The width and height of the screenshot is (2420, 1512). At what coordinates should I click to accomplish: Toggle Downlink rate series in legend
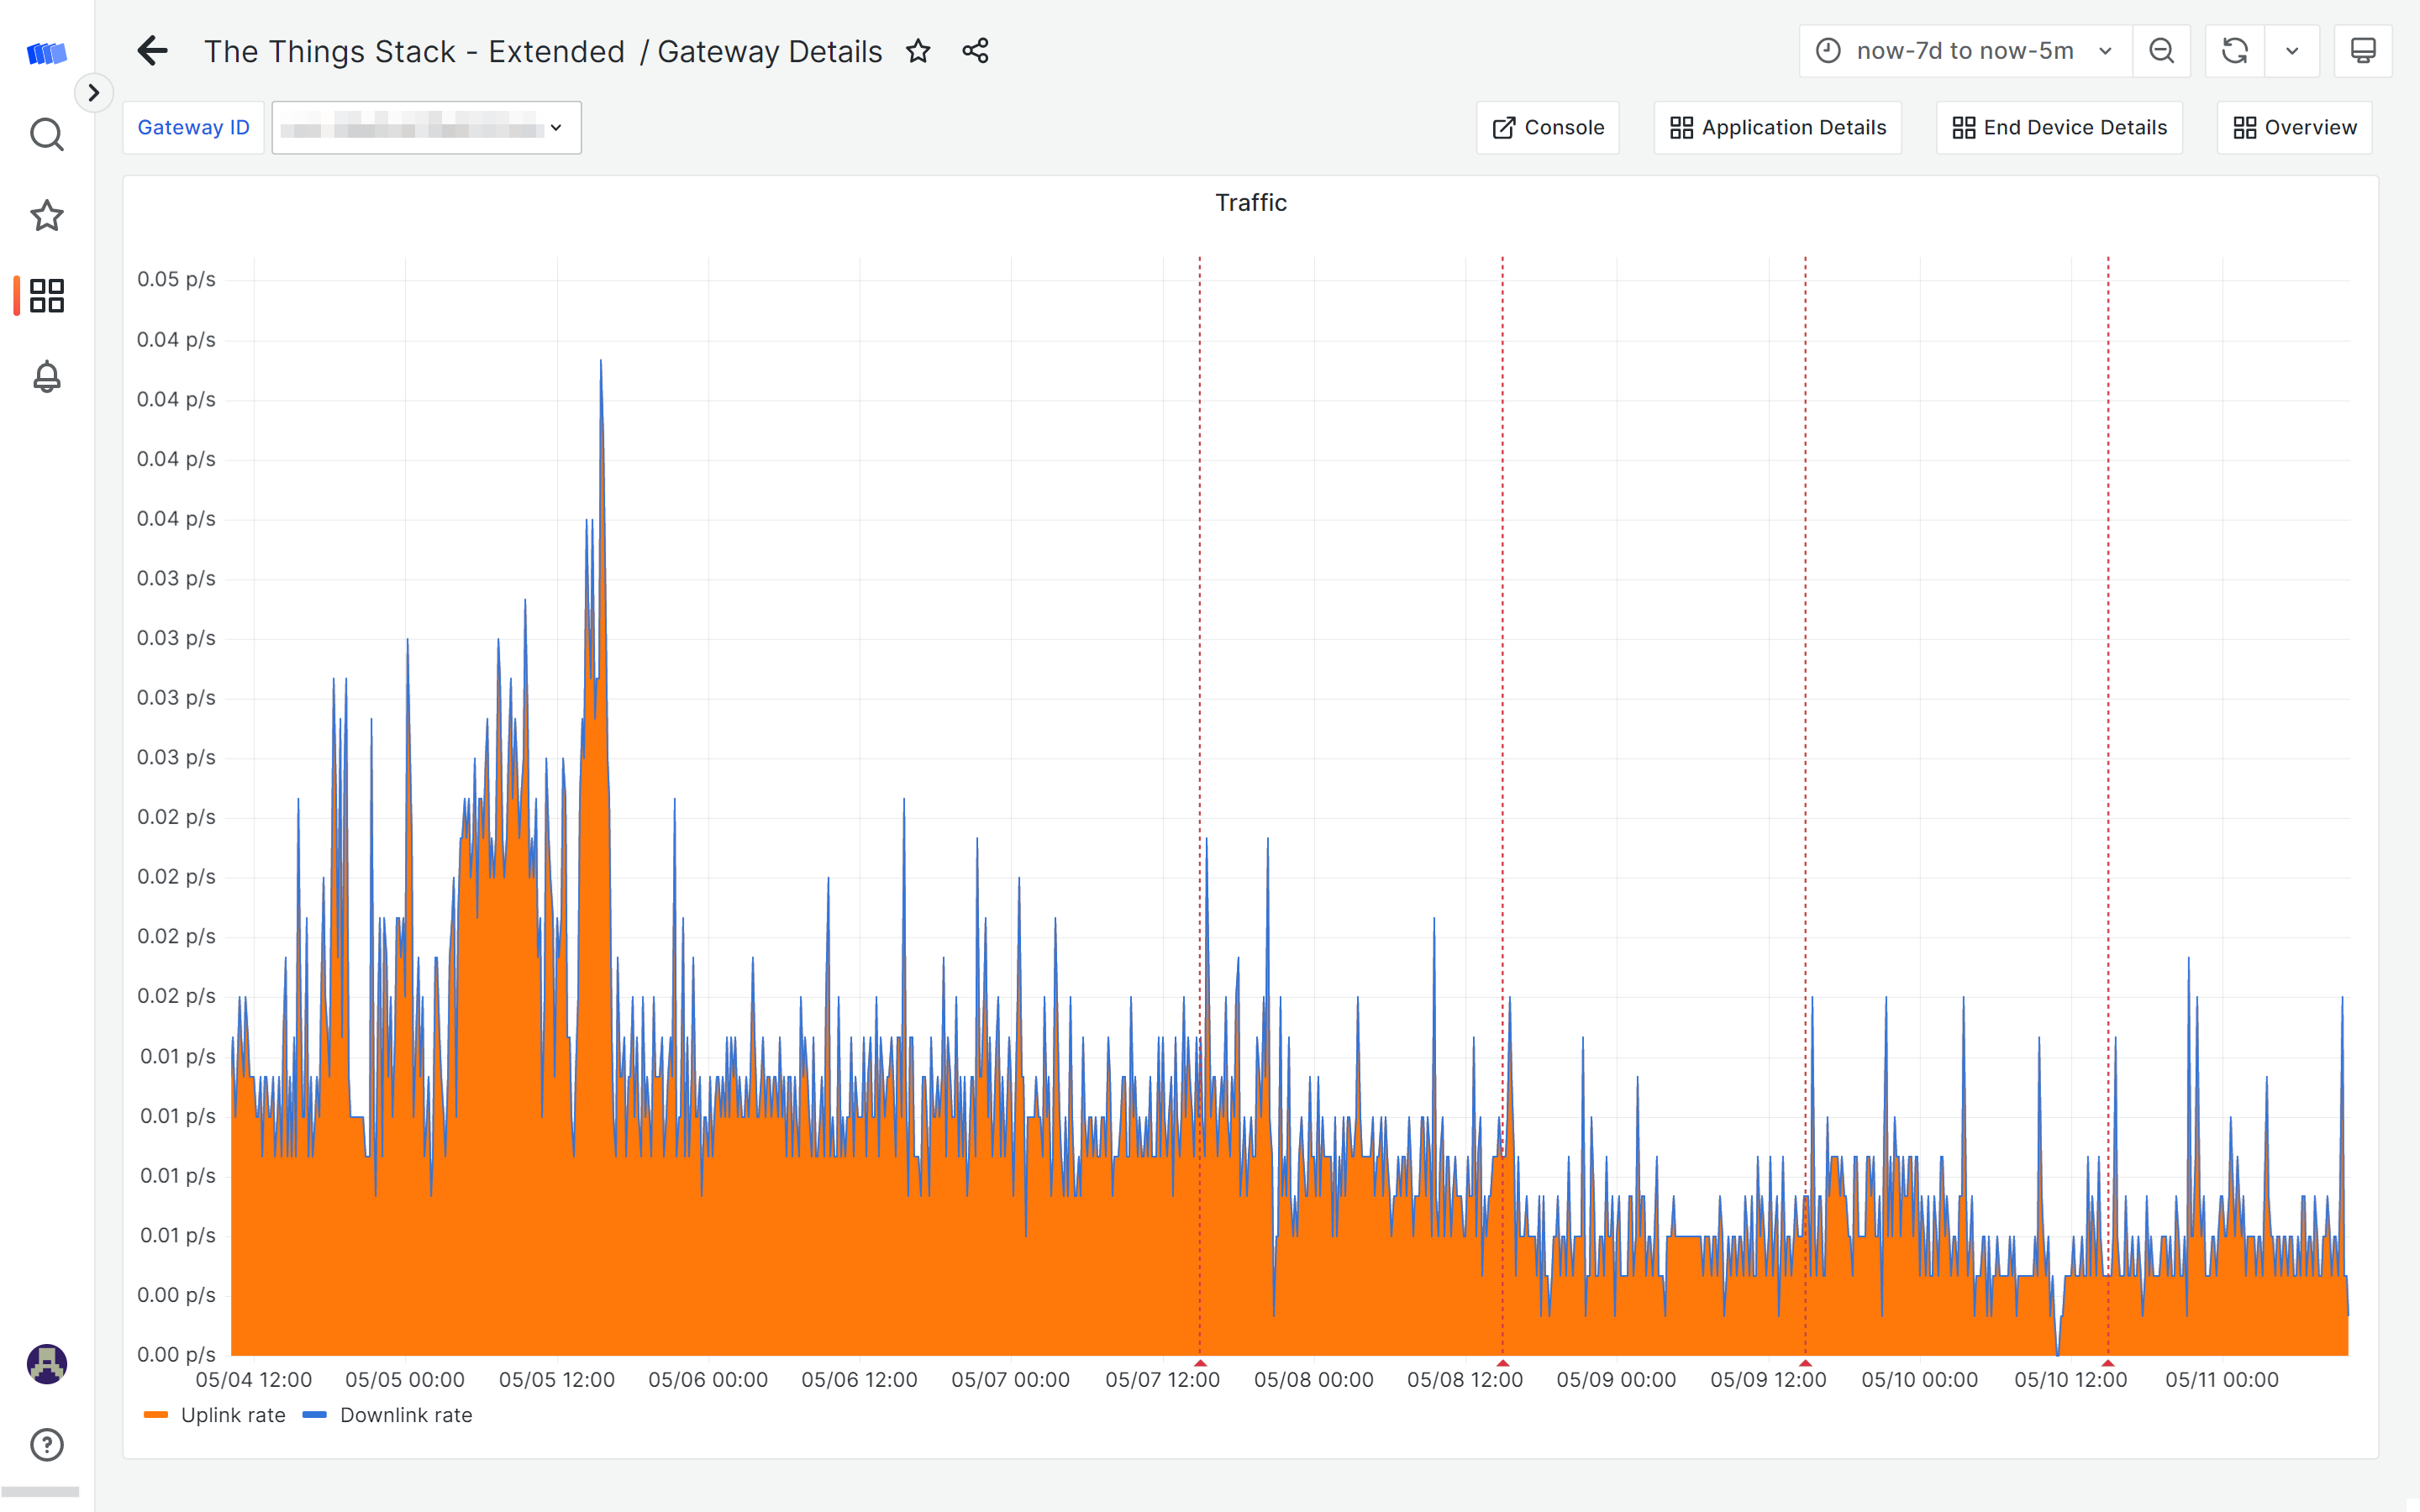(x=405, y=1415)
